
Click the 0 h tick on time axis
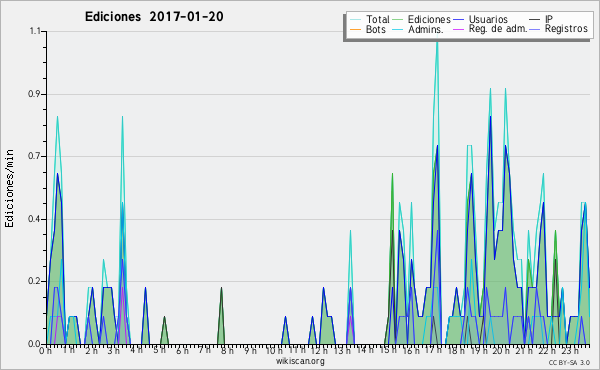coord(45,351)
